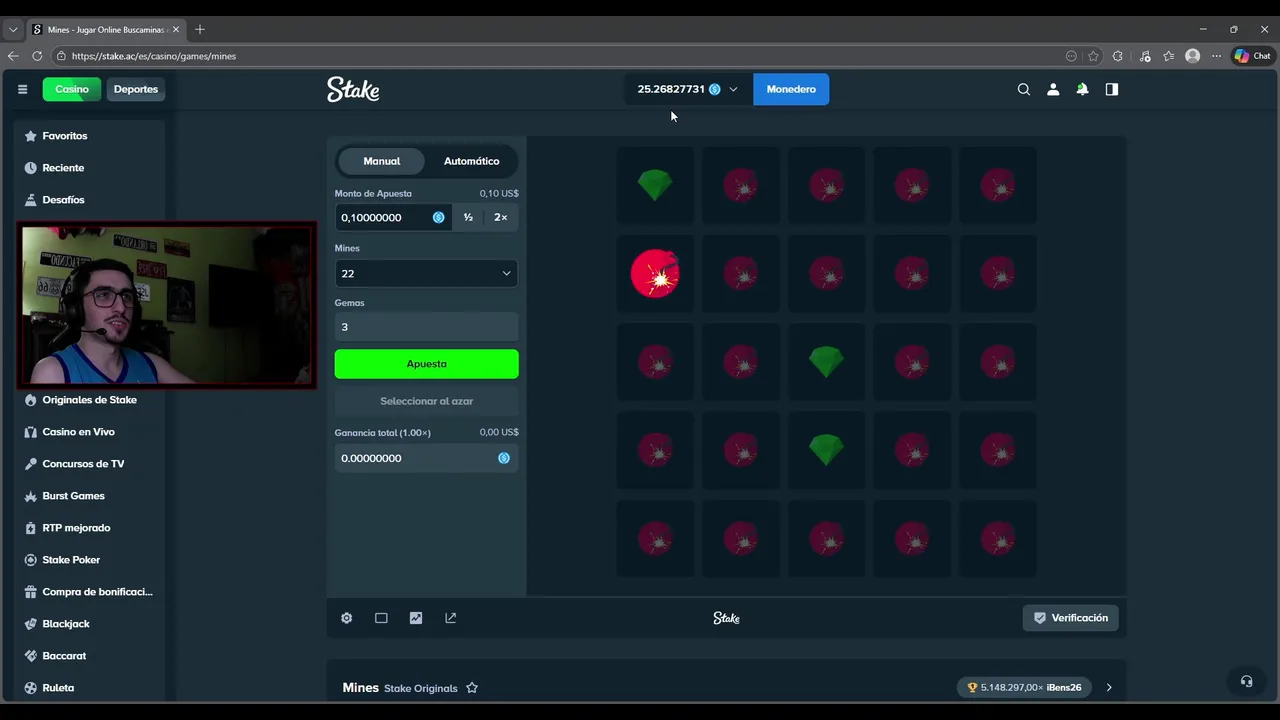
Task: Click the Stake logo in header
Action: [353, 89]
